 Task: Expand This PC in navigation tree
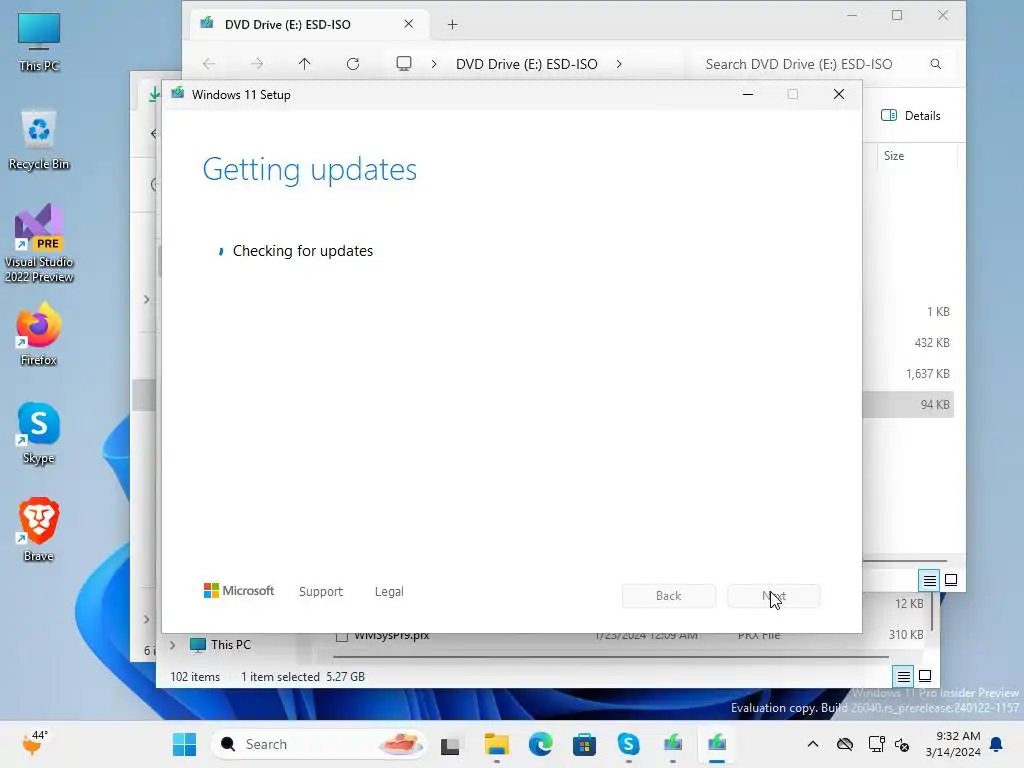coord(172,645)
